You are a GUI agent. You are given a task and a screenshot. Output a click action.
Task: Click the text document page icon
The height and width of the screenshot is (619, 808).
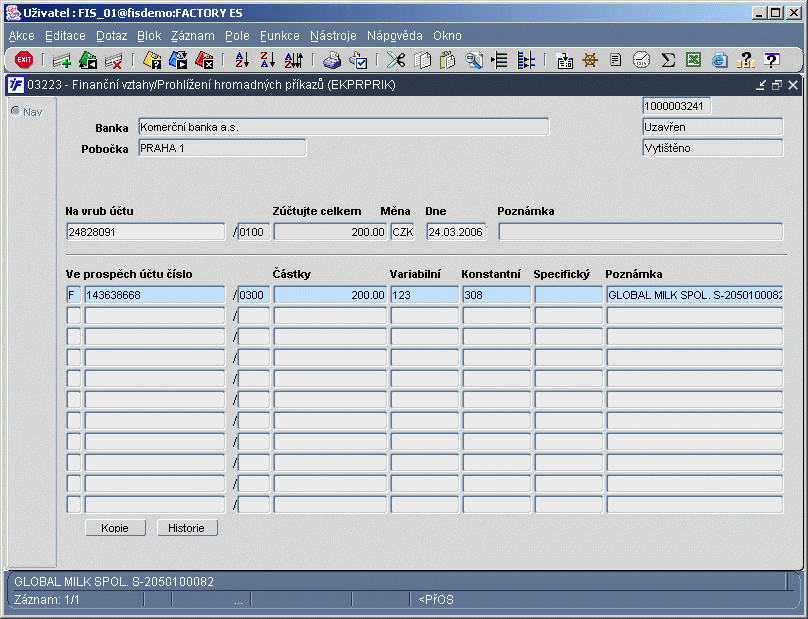[x=615, y=61]
